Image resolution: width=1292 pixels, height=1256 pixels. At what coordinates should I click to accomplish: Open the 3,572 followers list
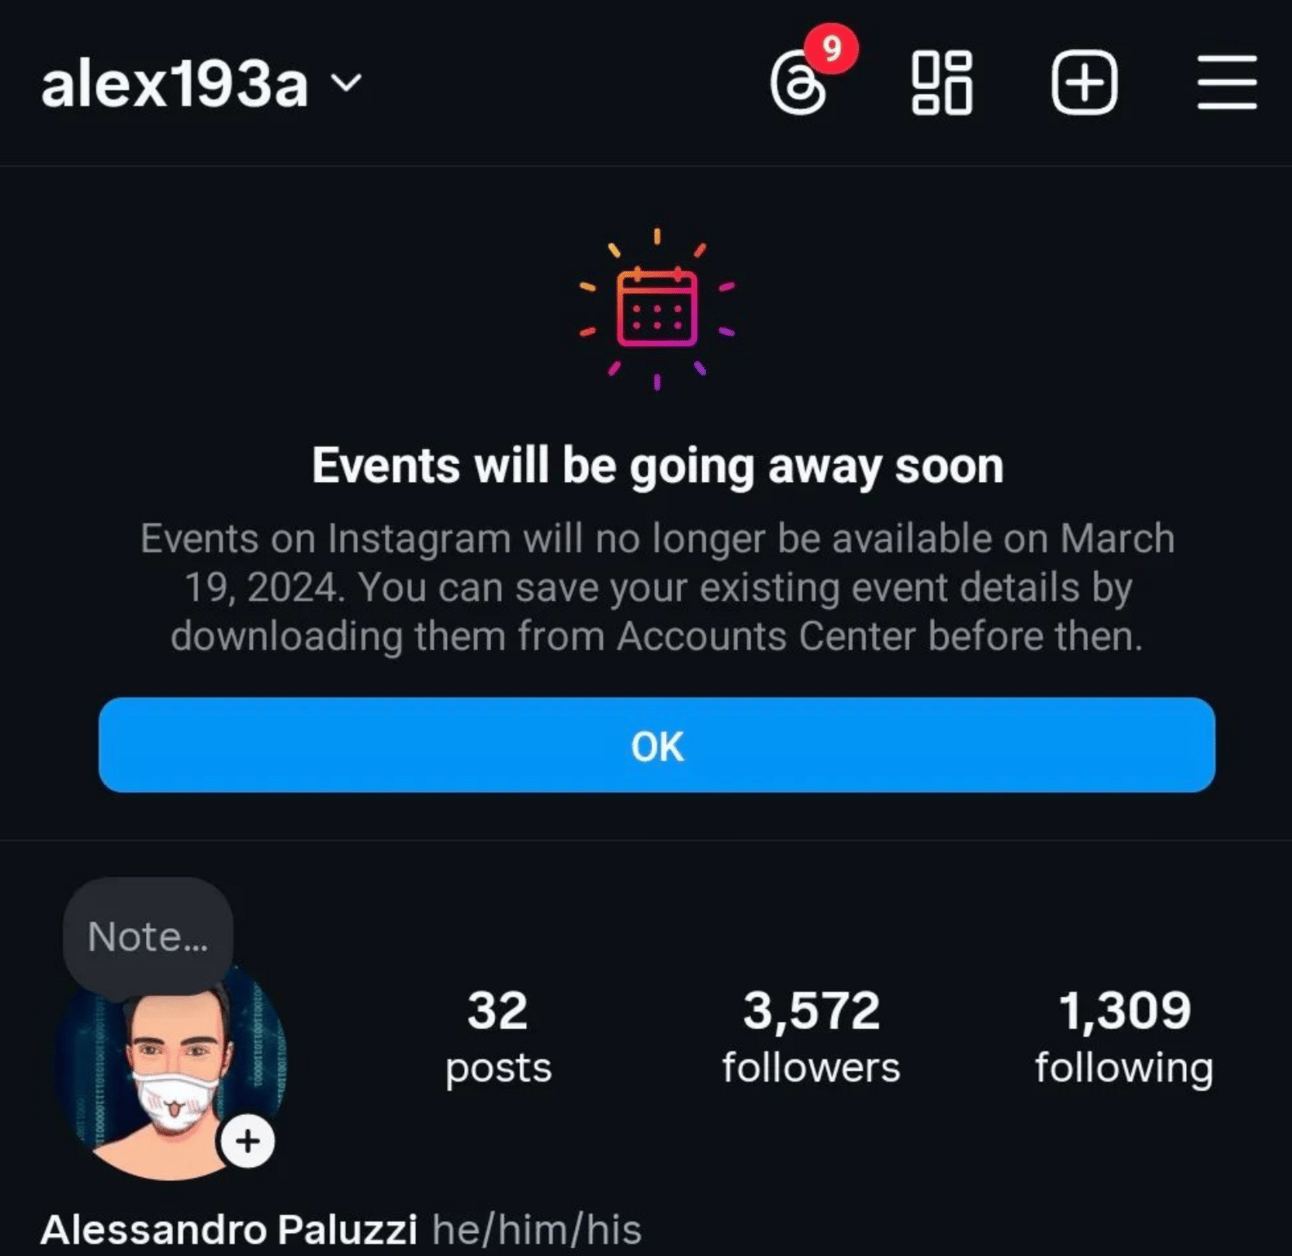tap(811, 1037)
